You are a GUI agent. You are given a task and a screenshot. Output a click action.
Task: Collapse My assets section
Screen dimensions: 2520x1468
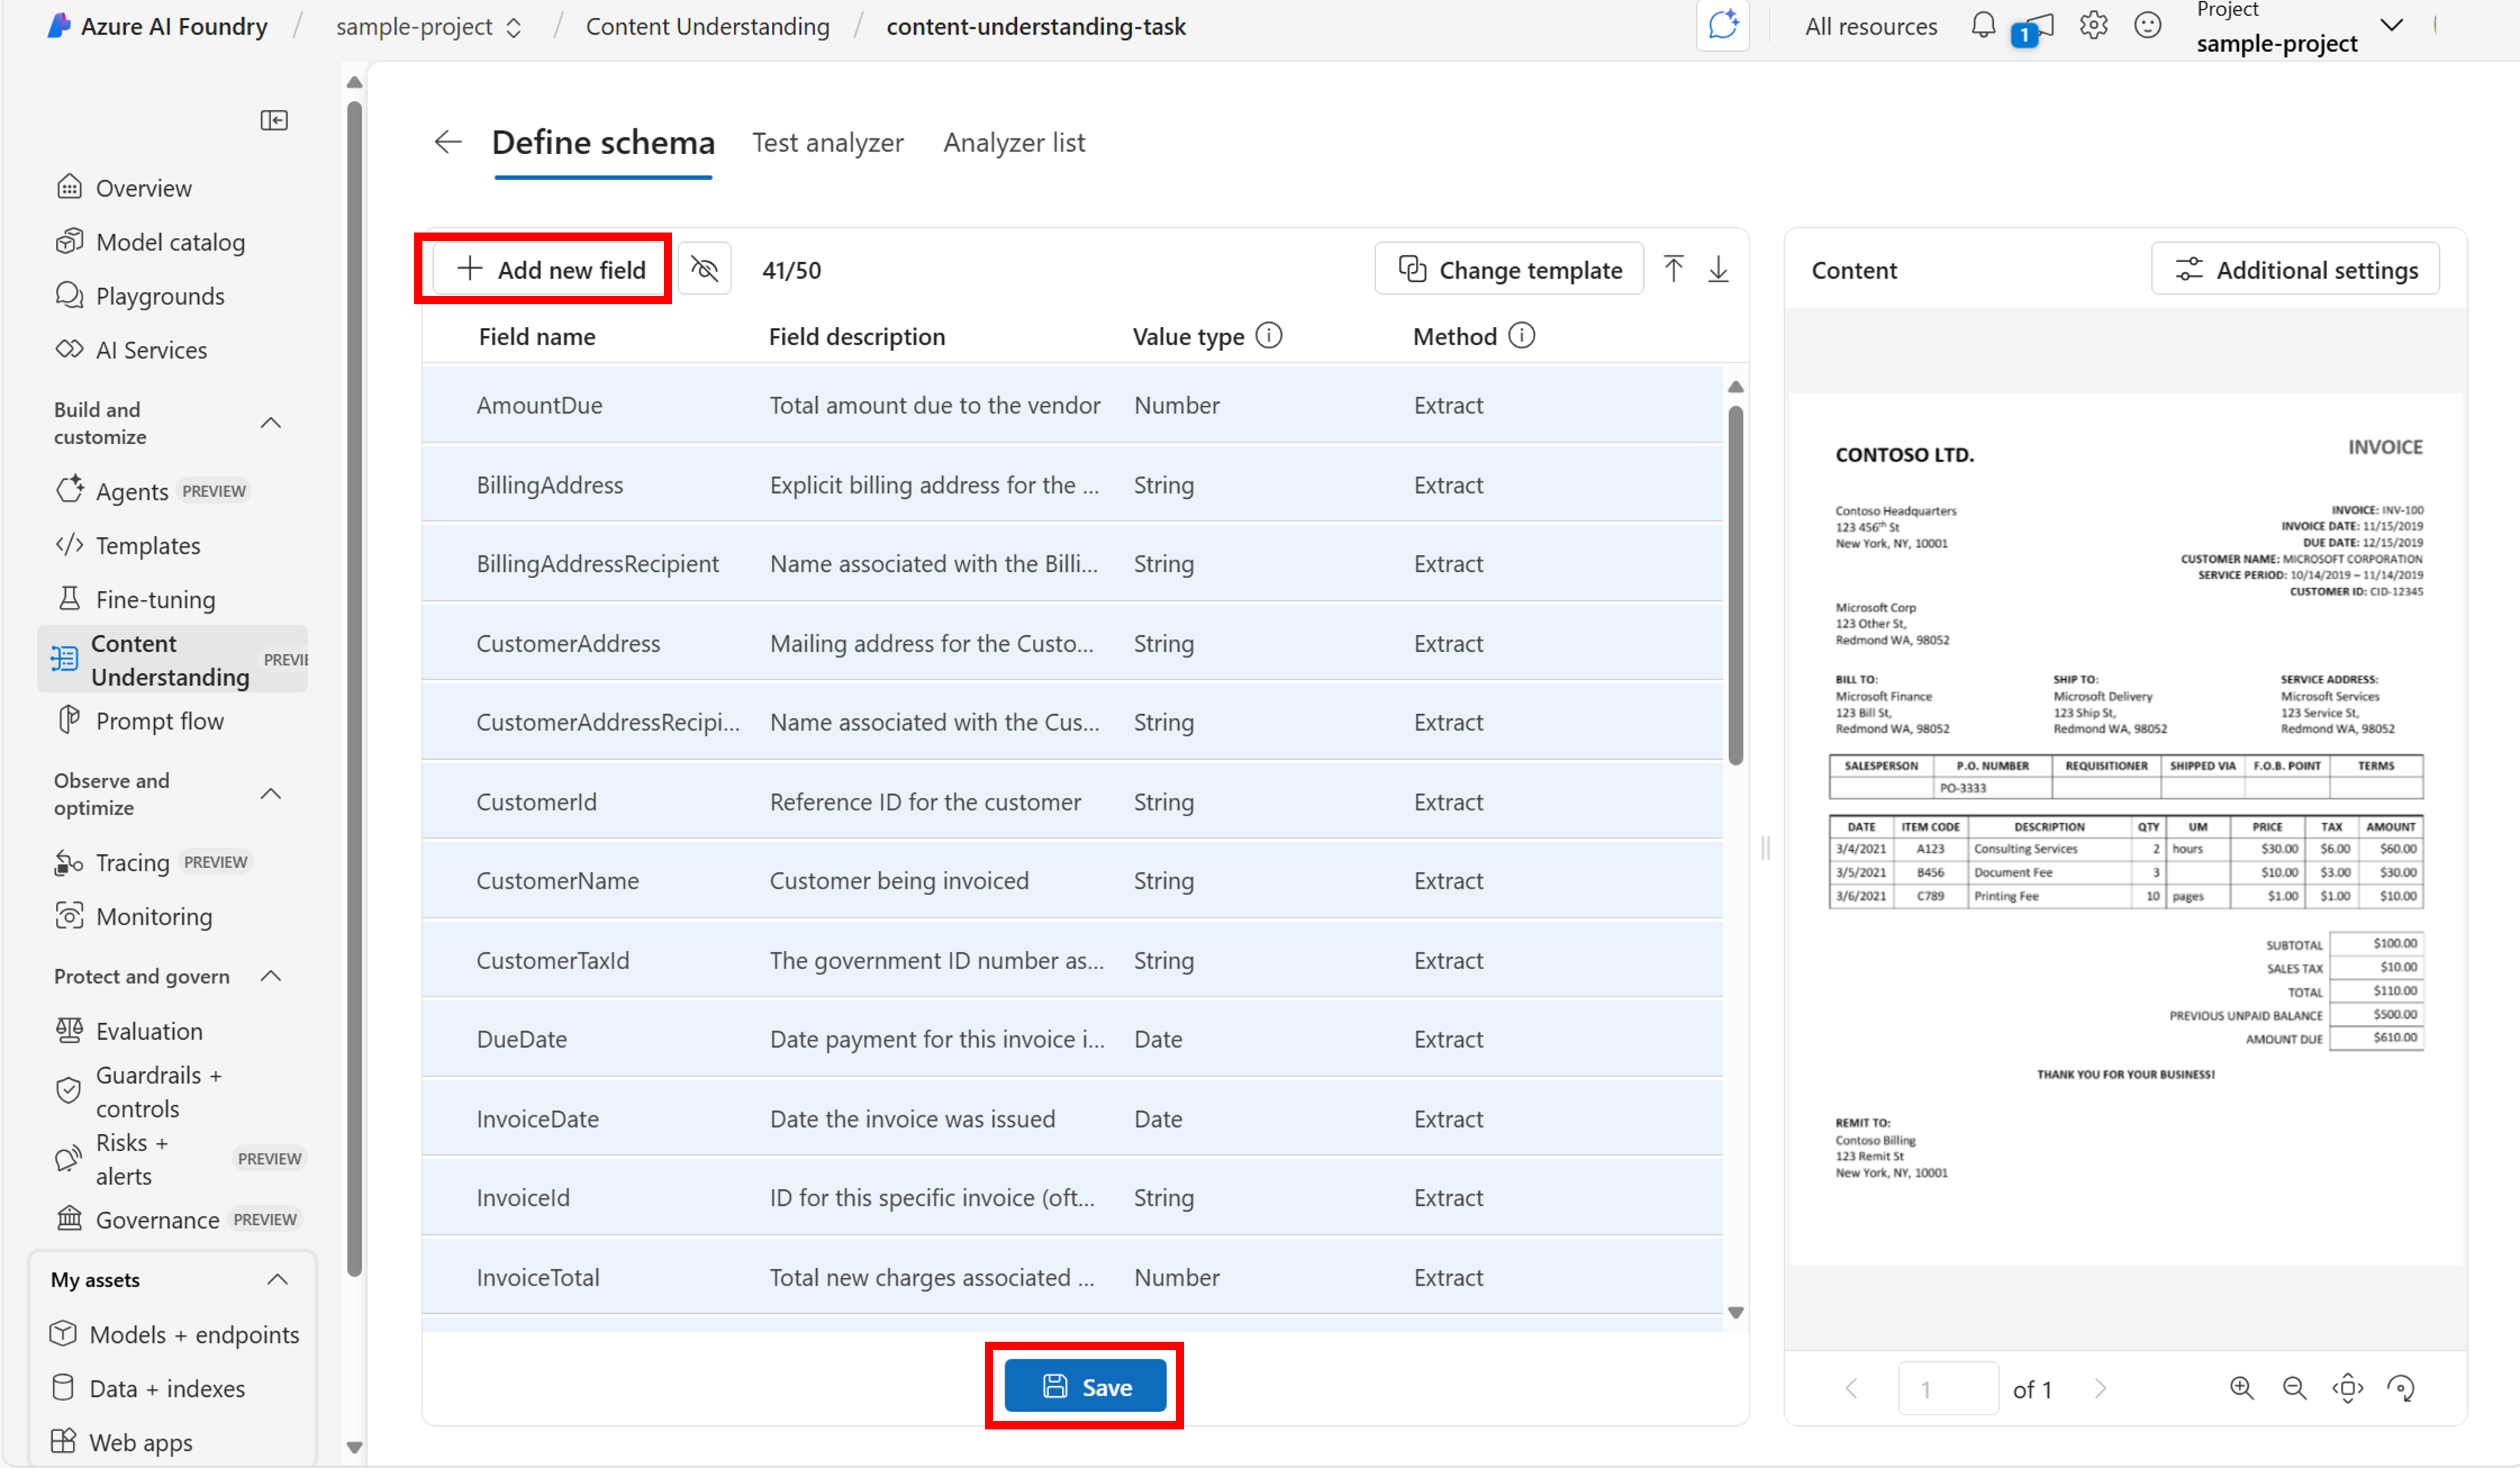[x=278, y=1280]
